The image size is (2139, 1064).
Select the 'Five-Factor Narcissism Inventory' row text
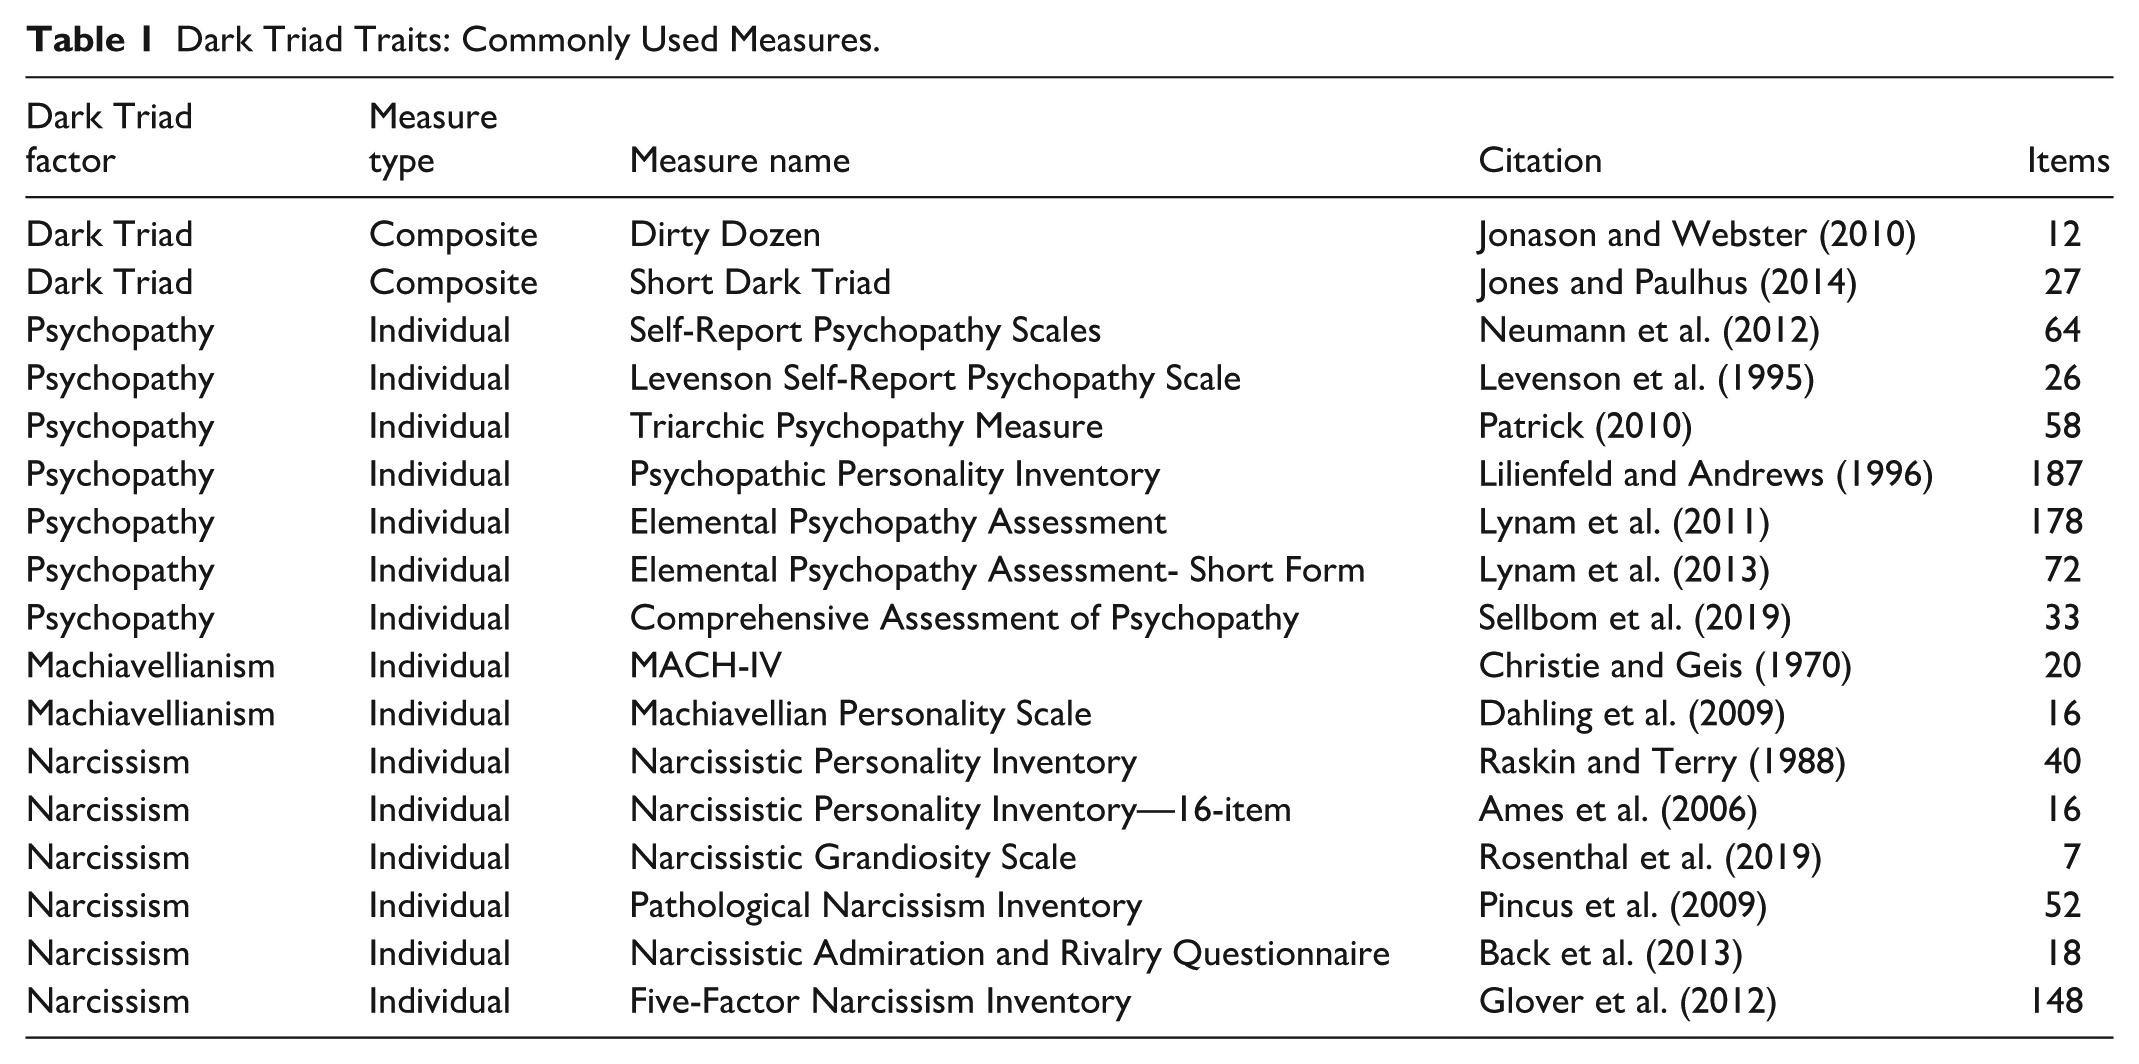[x=880, y=1002]
